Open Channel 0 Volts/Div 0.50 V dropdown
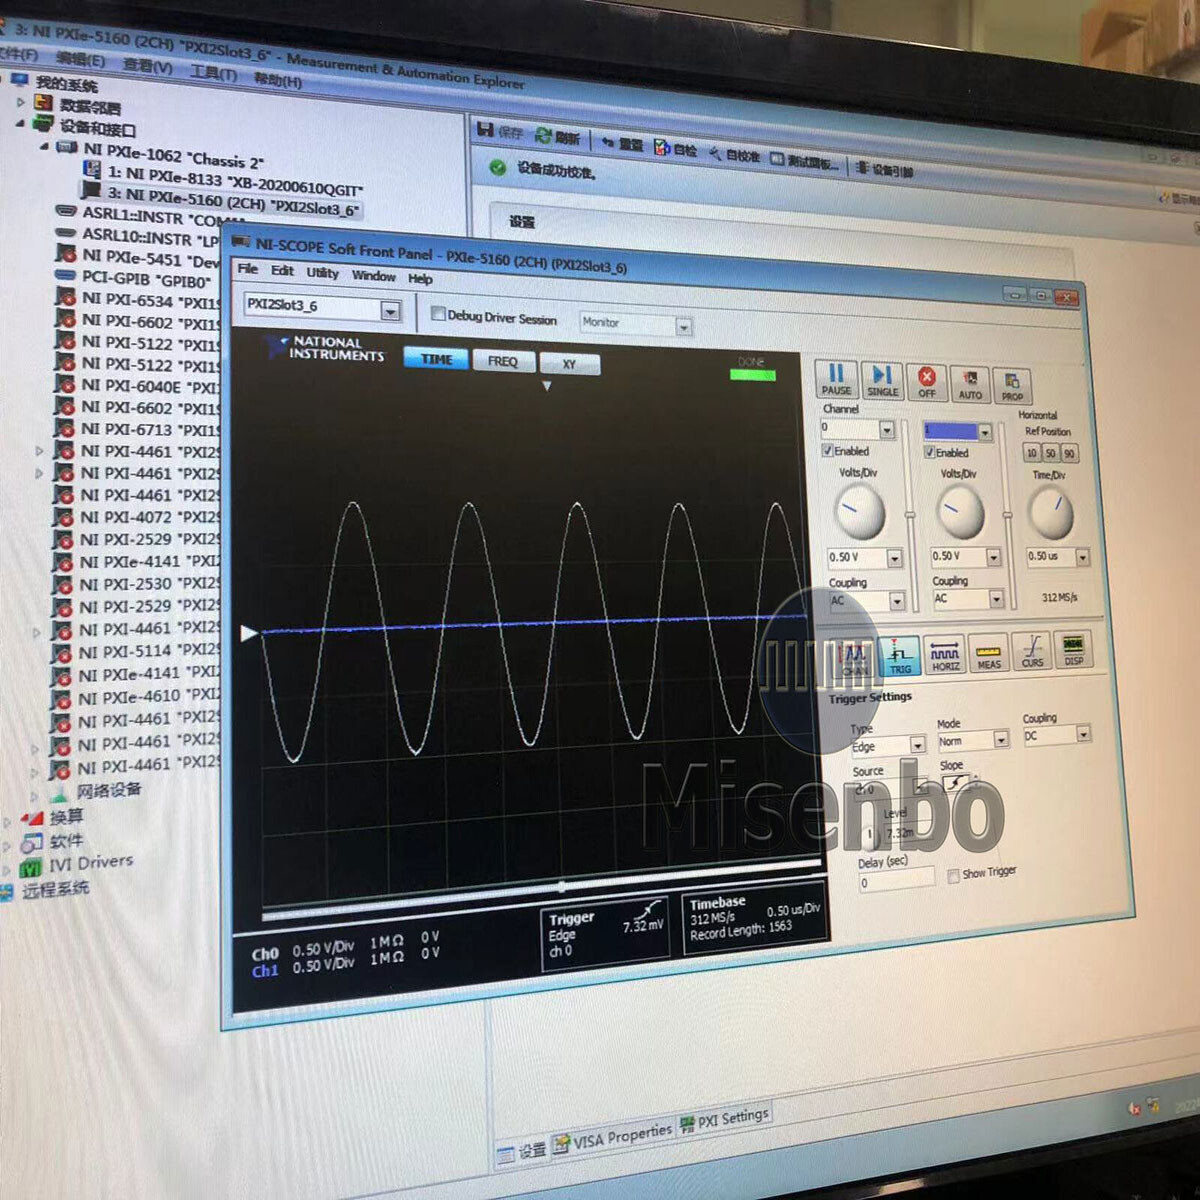Screen dimensions: 1200x1200 894,558
